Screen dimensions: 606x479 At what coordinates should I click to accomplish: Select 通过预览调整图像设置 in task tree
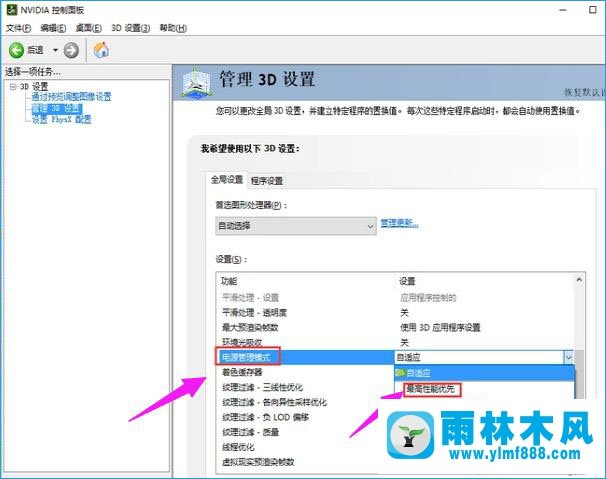click(71, 97)
